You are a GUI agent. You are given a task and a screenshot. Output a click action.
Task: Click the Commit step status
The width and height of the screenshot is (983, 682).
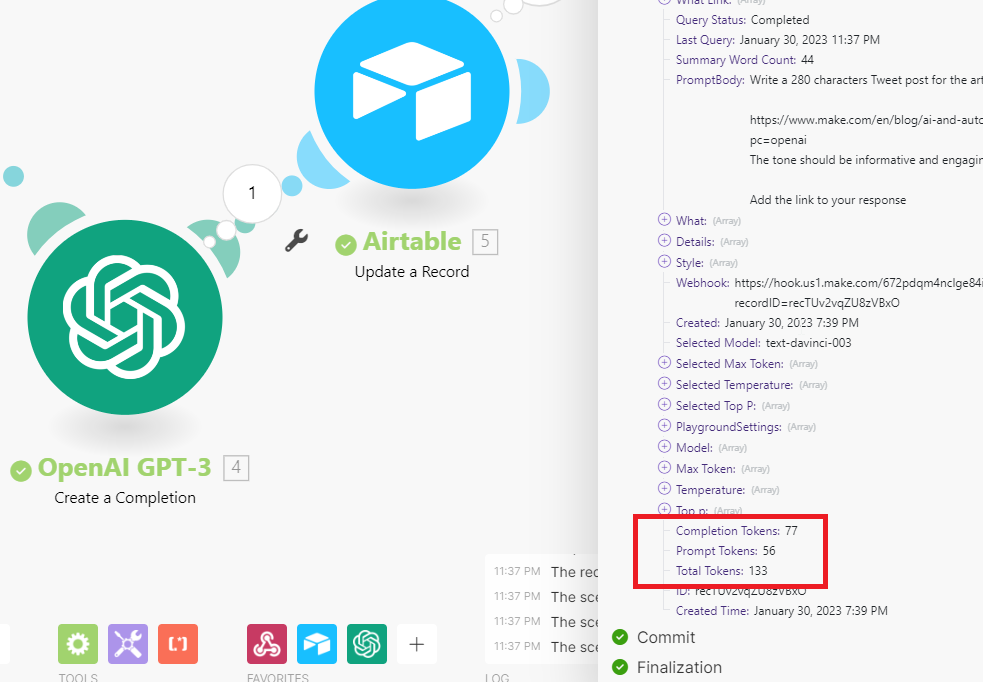(666, 637)
